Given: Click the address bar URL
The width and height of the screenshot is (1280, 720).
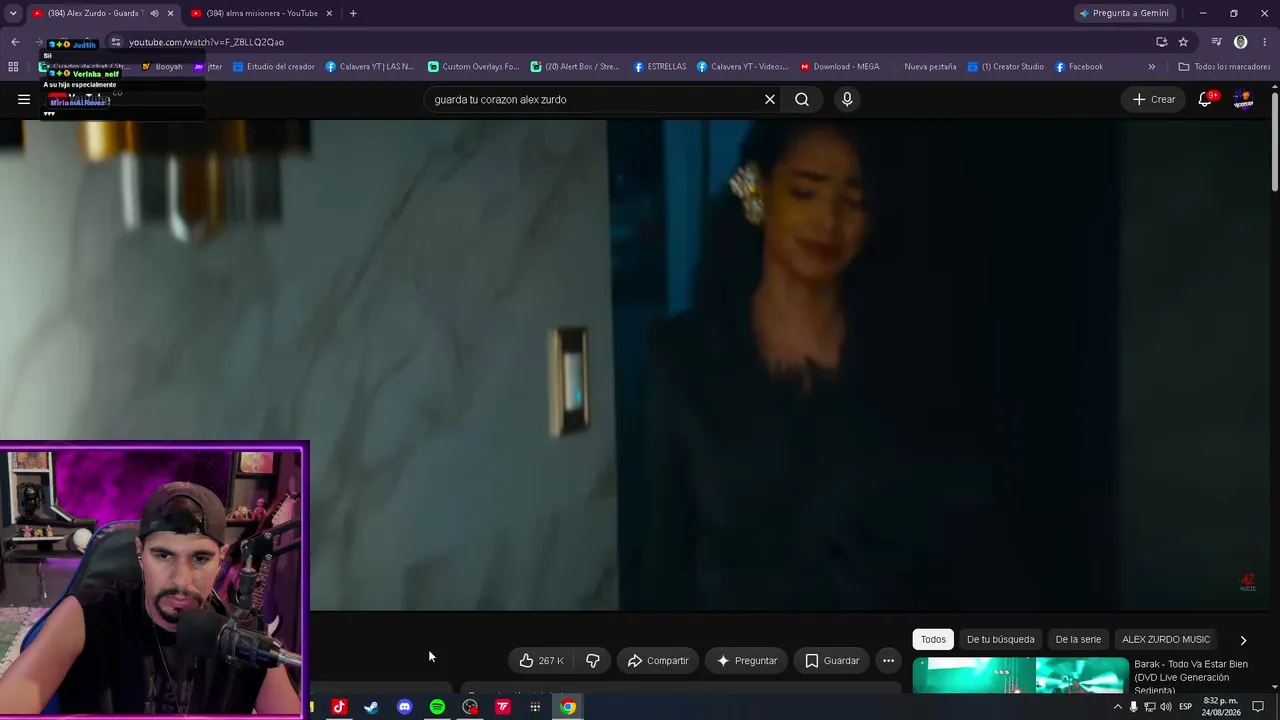Looking at the screenshot, I should (x=206, y=42).
